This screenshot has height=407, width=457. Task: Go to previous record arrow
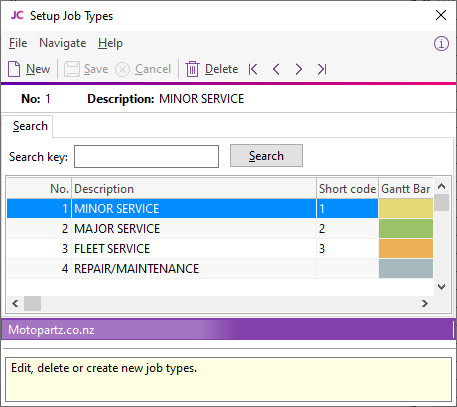click(276, 69)
